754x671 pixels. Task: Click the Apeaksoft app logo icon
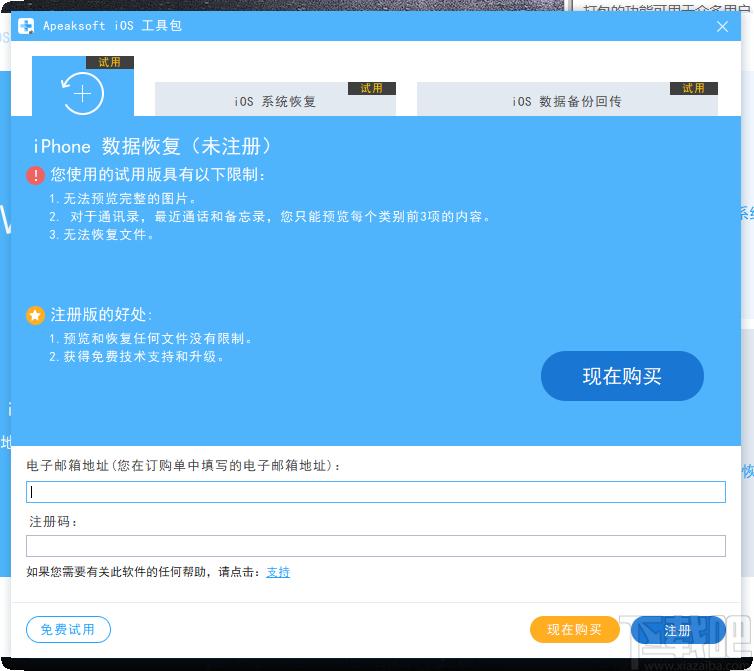coord(26,26)
